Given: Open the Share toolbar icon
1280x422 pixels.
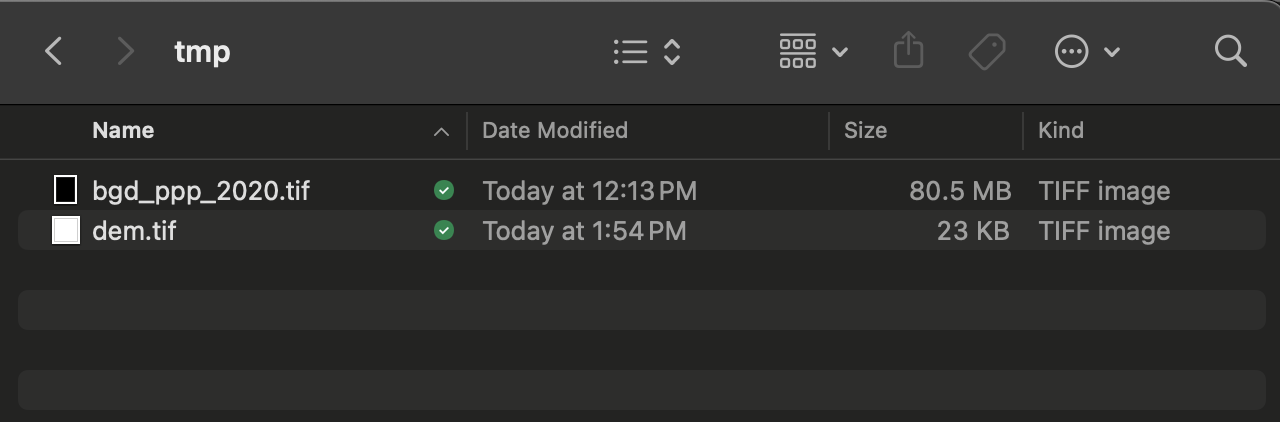Looking at the screenshot, I should coord(908,51).
